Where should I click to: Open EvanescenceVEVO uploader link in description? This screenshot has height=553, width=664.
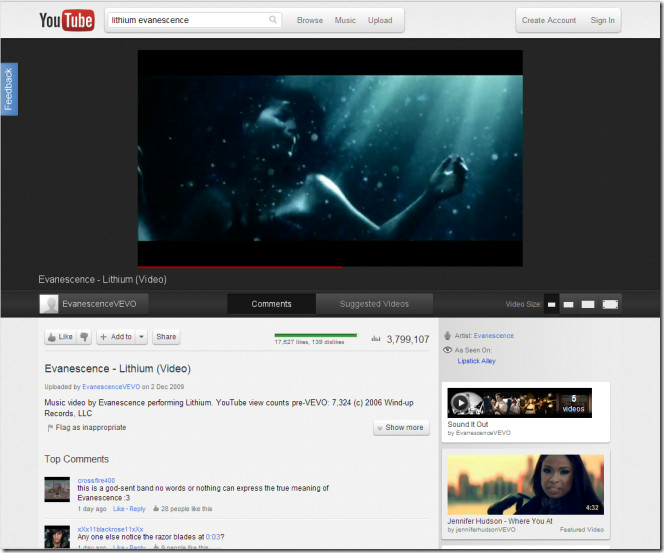111,387
